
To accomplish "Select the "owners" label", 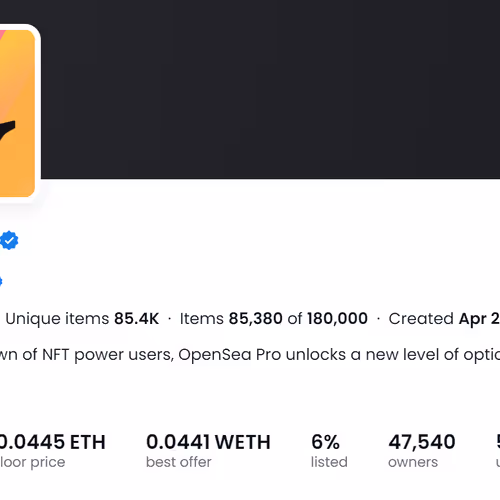I will pos(413,463).
